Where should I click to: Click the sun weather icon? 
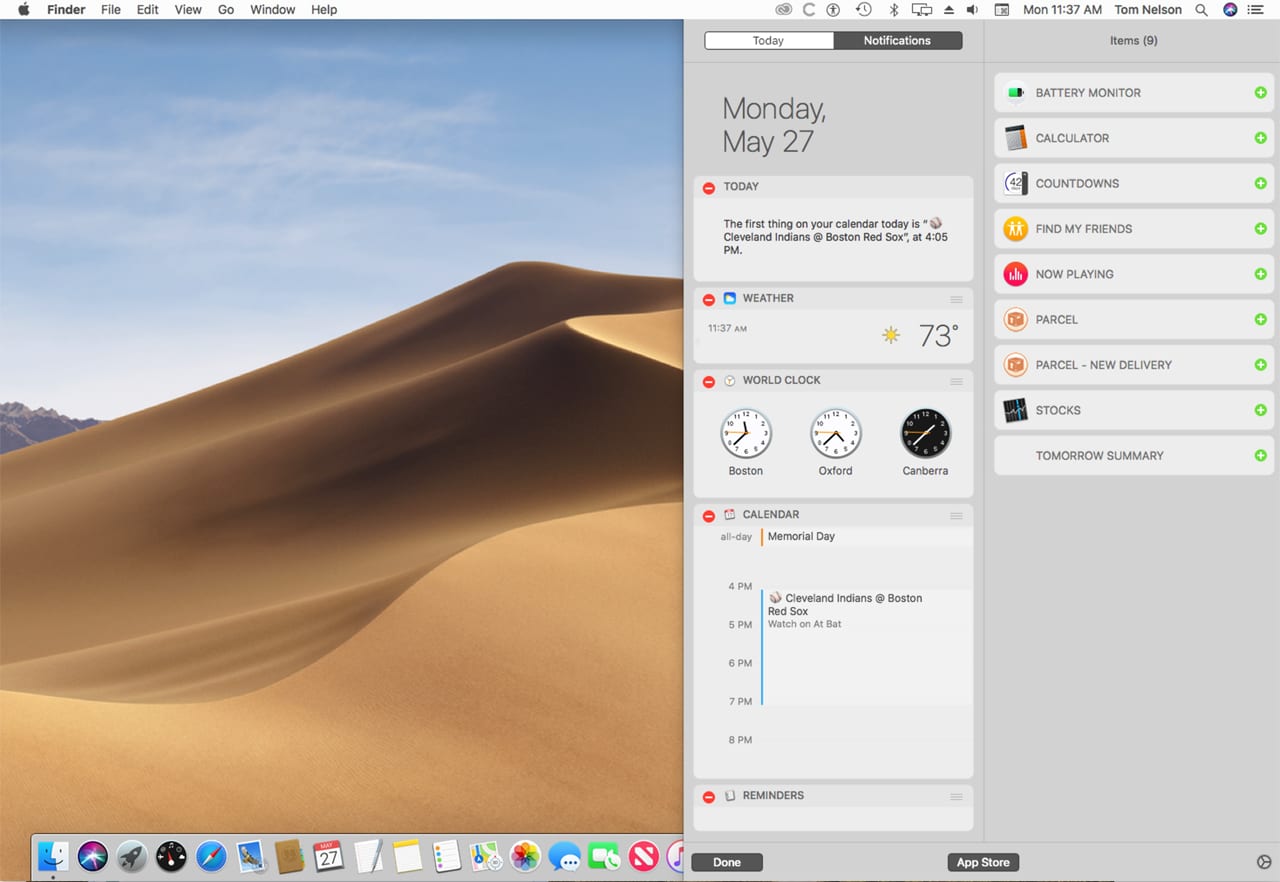click(x=890, y=336)
